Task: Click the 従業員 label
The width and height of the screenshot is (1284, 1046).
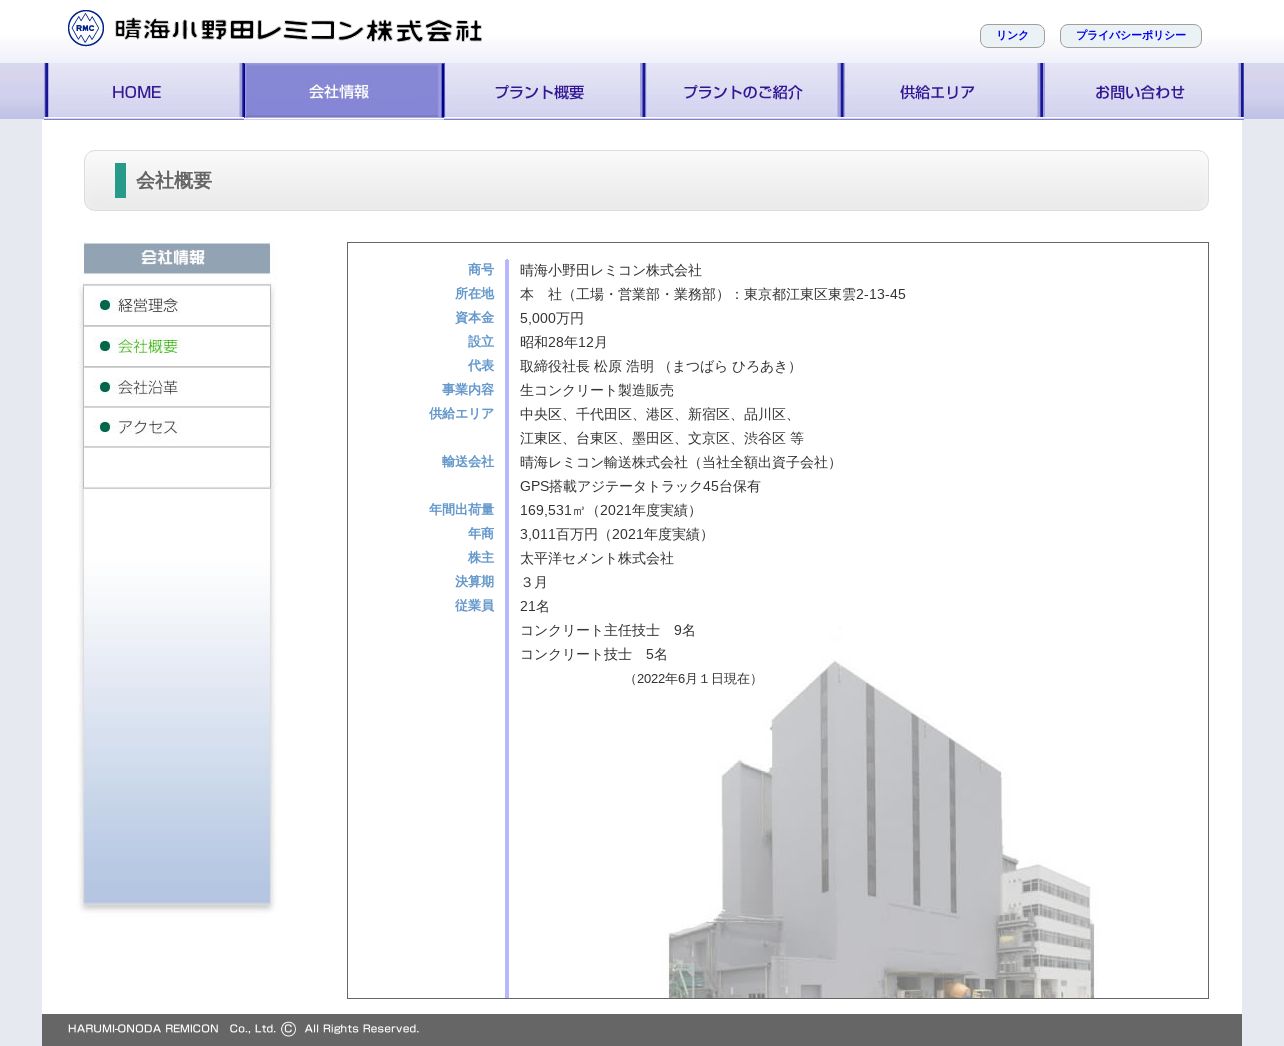Action: 475,606
